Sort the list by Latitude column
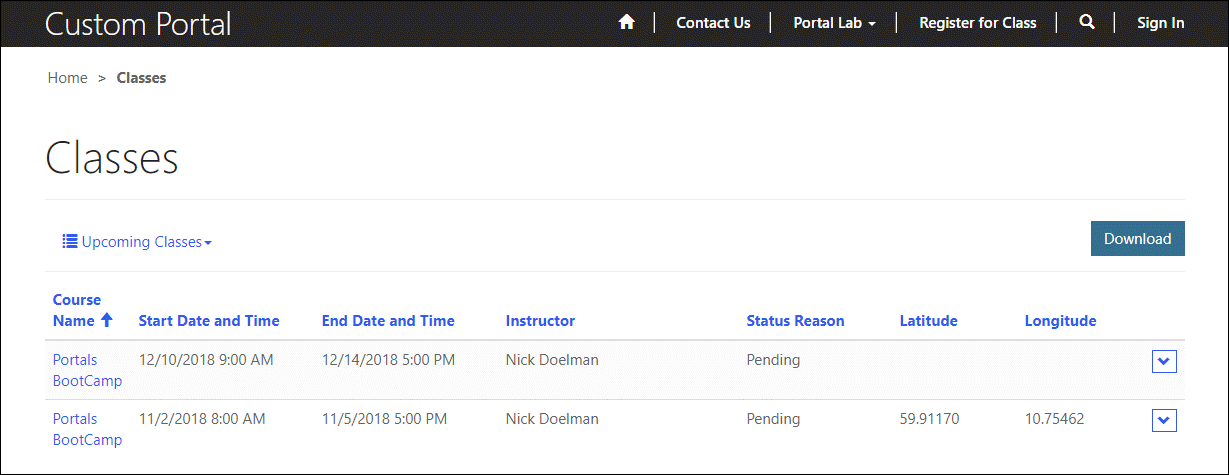This screenshot has width=1229, height=475. point(928,321)
